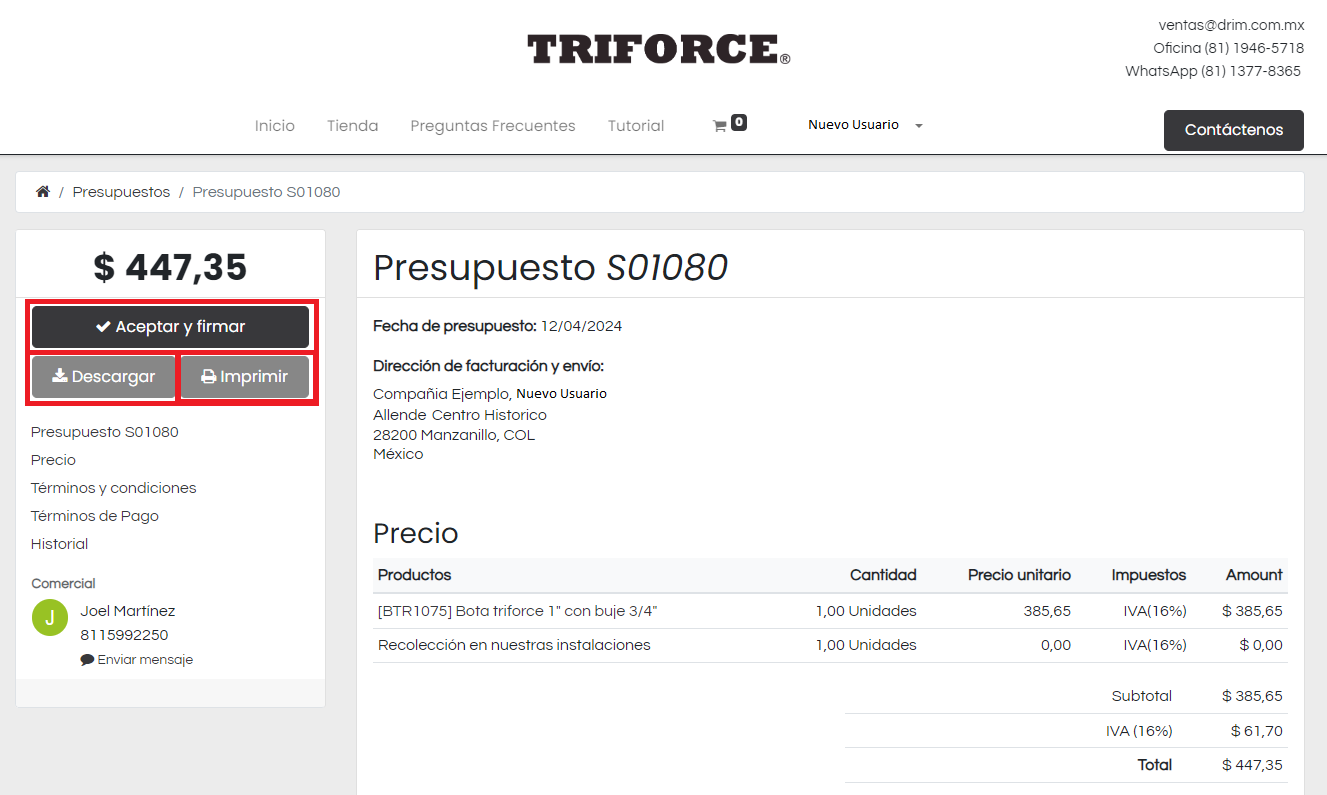Screen dimensions: 1327x795
Task: Click the quote date 12/04/2024
Action: click(x=581, y=326)
